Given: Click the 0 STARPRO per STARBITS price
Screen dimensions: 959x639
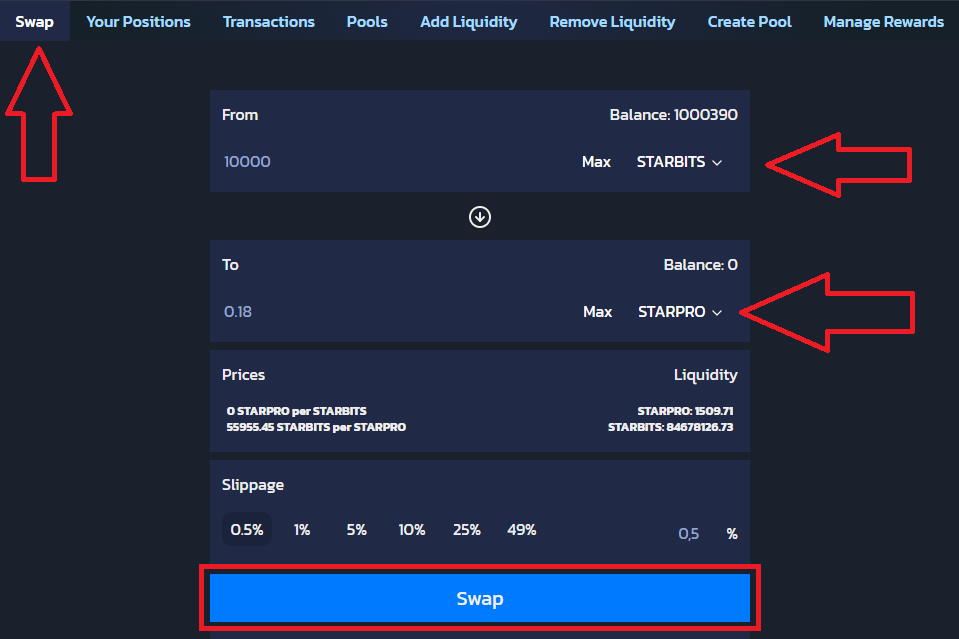Looking at the screenshot, I should point(296,411).
